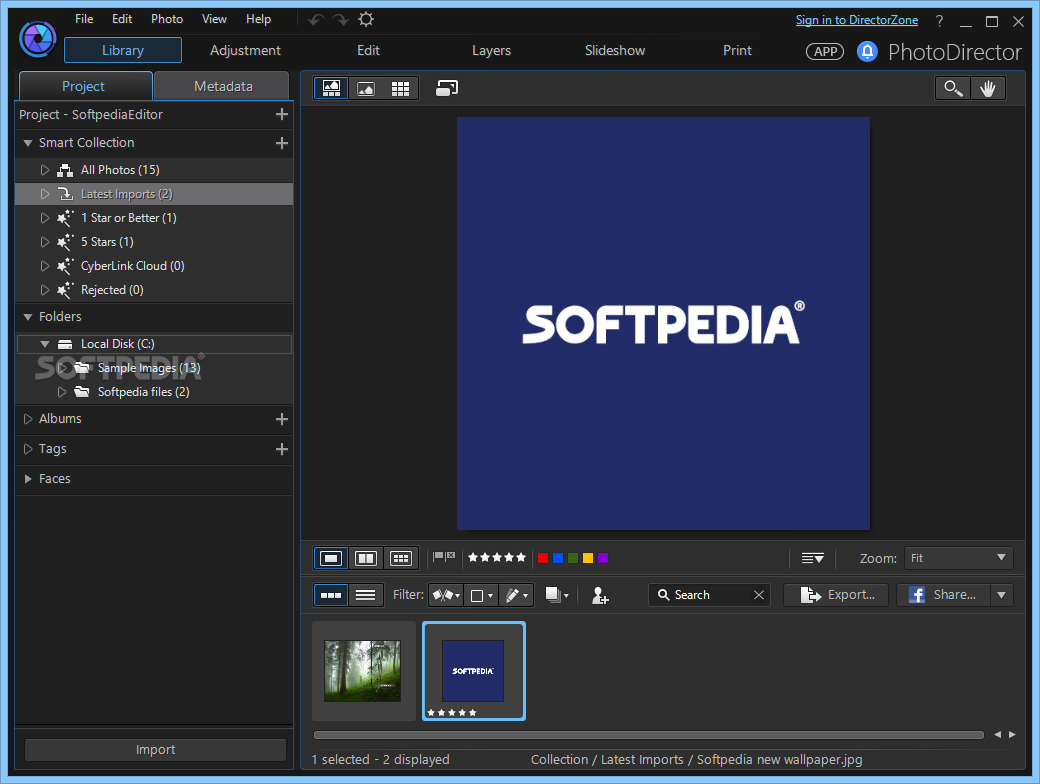Select the forest photo thumbnail
This screenshot has width=1040, height=784.
coord(363,671)
